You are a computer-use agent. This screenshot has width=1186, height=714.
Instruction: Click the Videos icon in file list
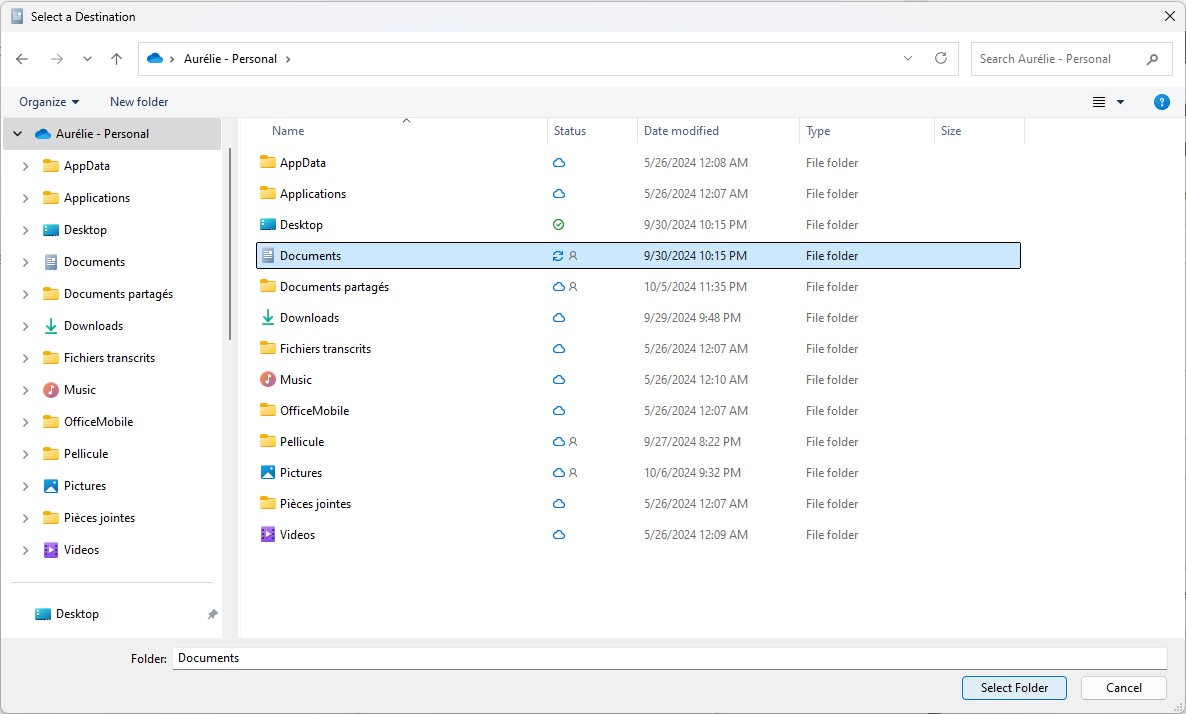tap(267, 535)
